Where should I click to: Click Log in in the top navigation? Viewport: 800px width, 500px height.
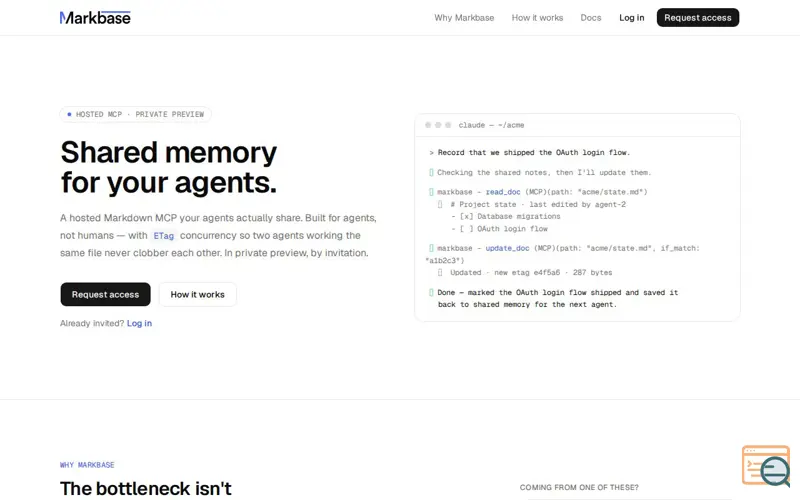[x=632, y=18]
